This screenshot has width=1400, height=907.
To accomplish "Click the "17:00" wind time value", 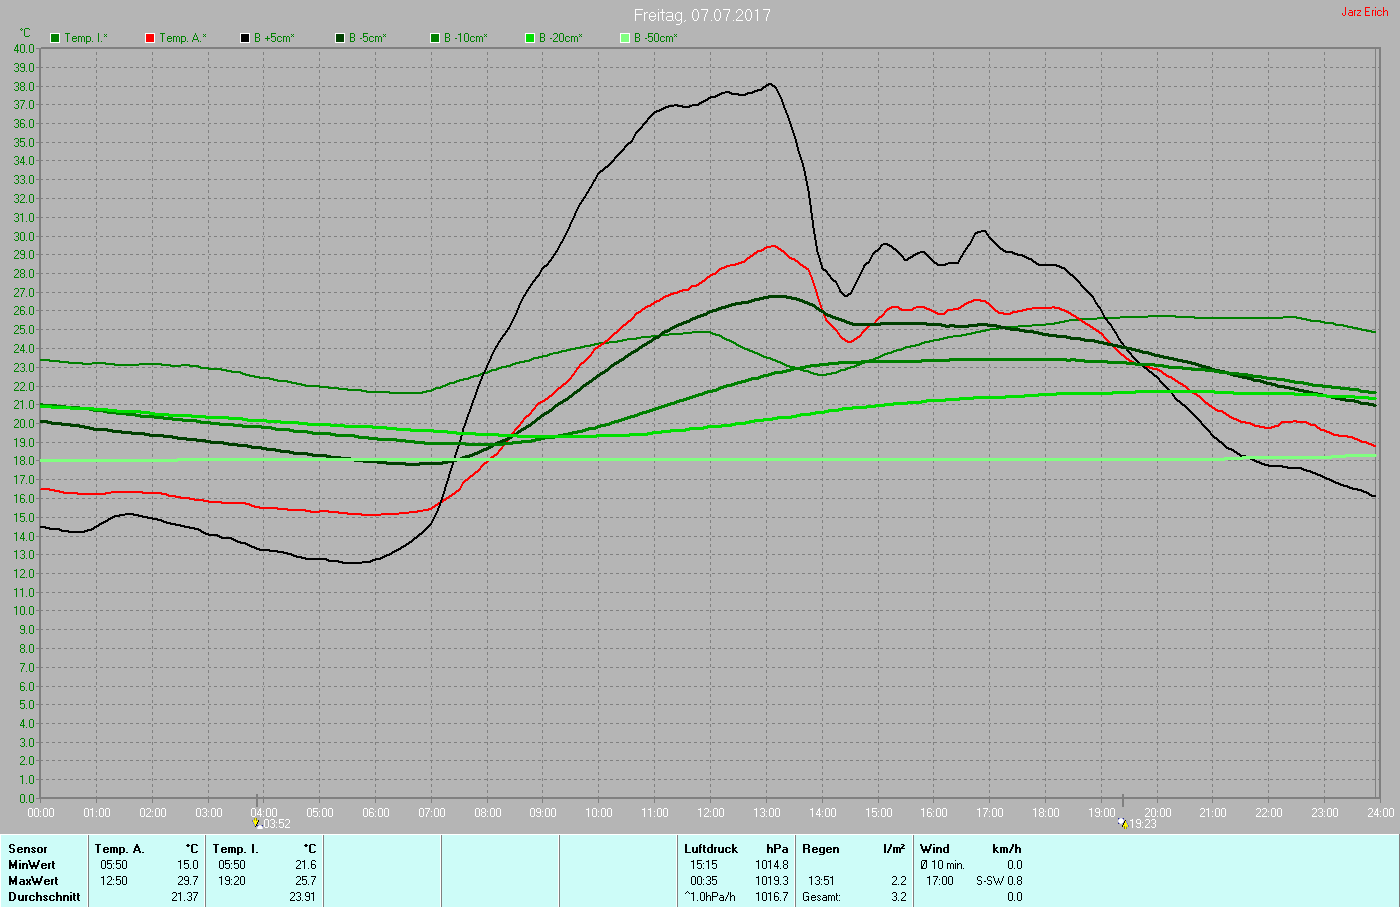I will click(940, 881).
